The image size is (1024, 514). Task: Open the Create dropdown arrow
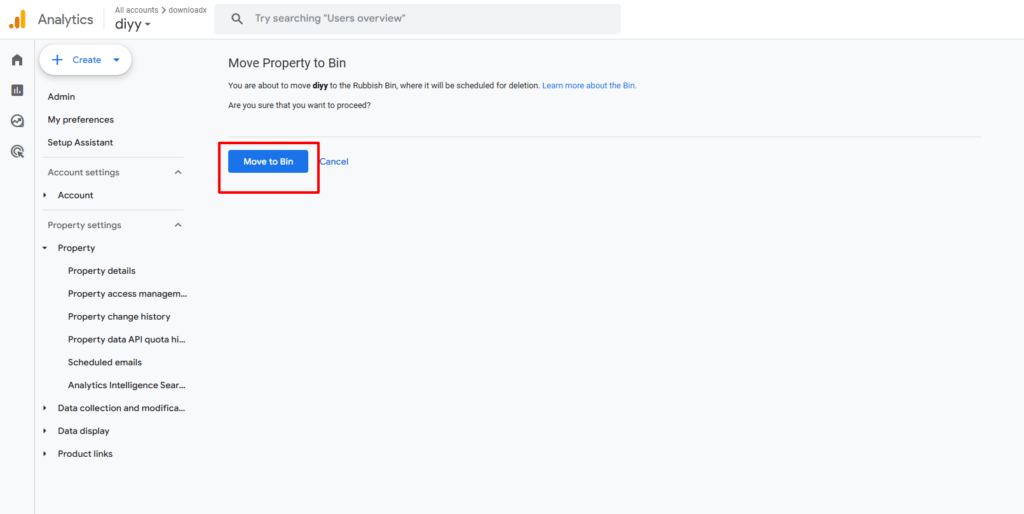tap(116, 59)
